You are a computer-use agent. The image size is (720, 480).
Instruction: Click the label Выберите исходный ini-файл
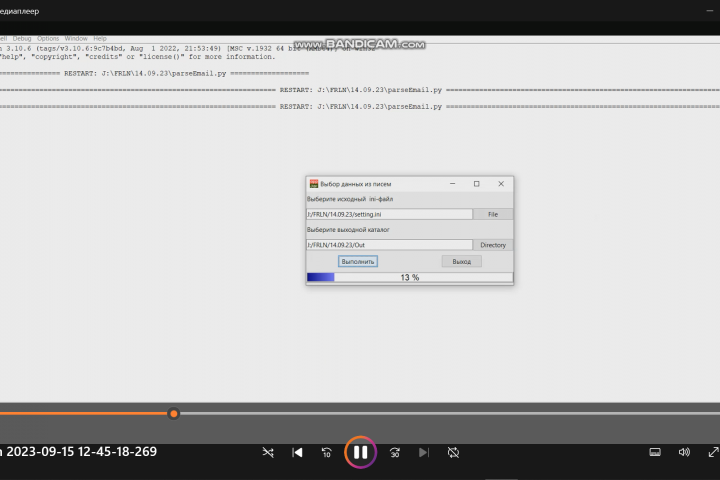pyautogui.click(x=350, y=199)
